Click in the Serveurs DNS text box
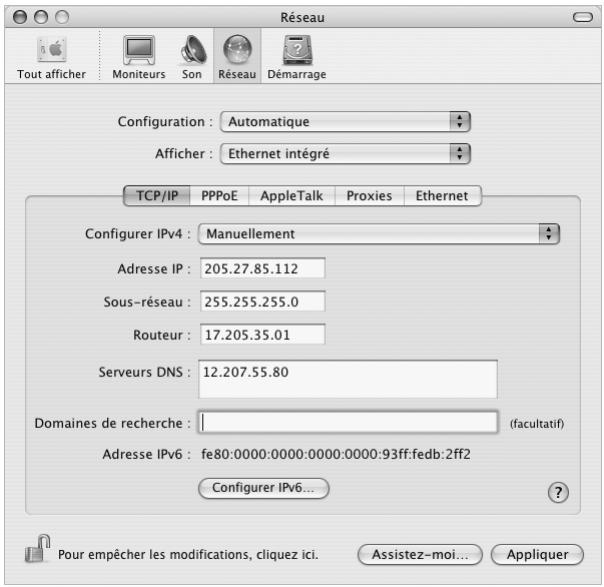The height and width of the screenshot is (587, 604). [348, 379]
